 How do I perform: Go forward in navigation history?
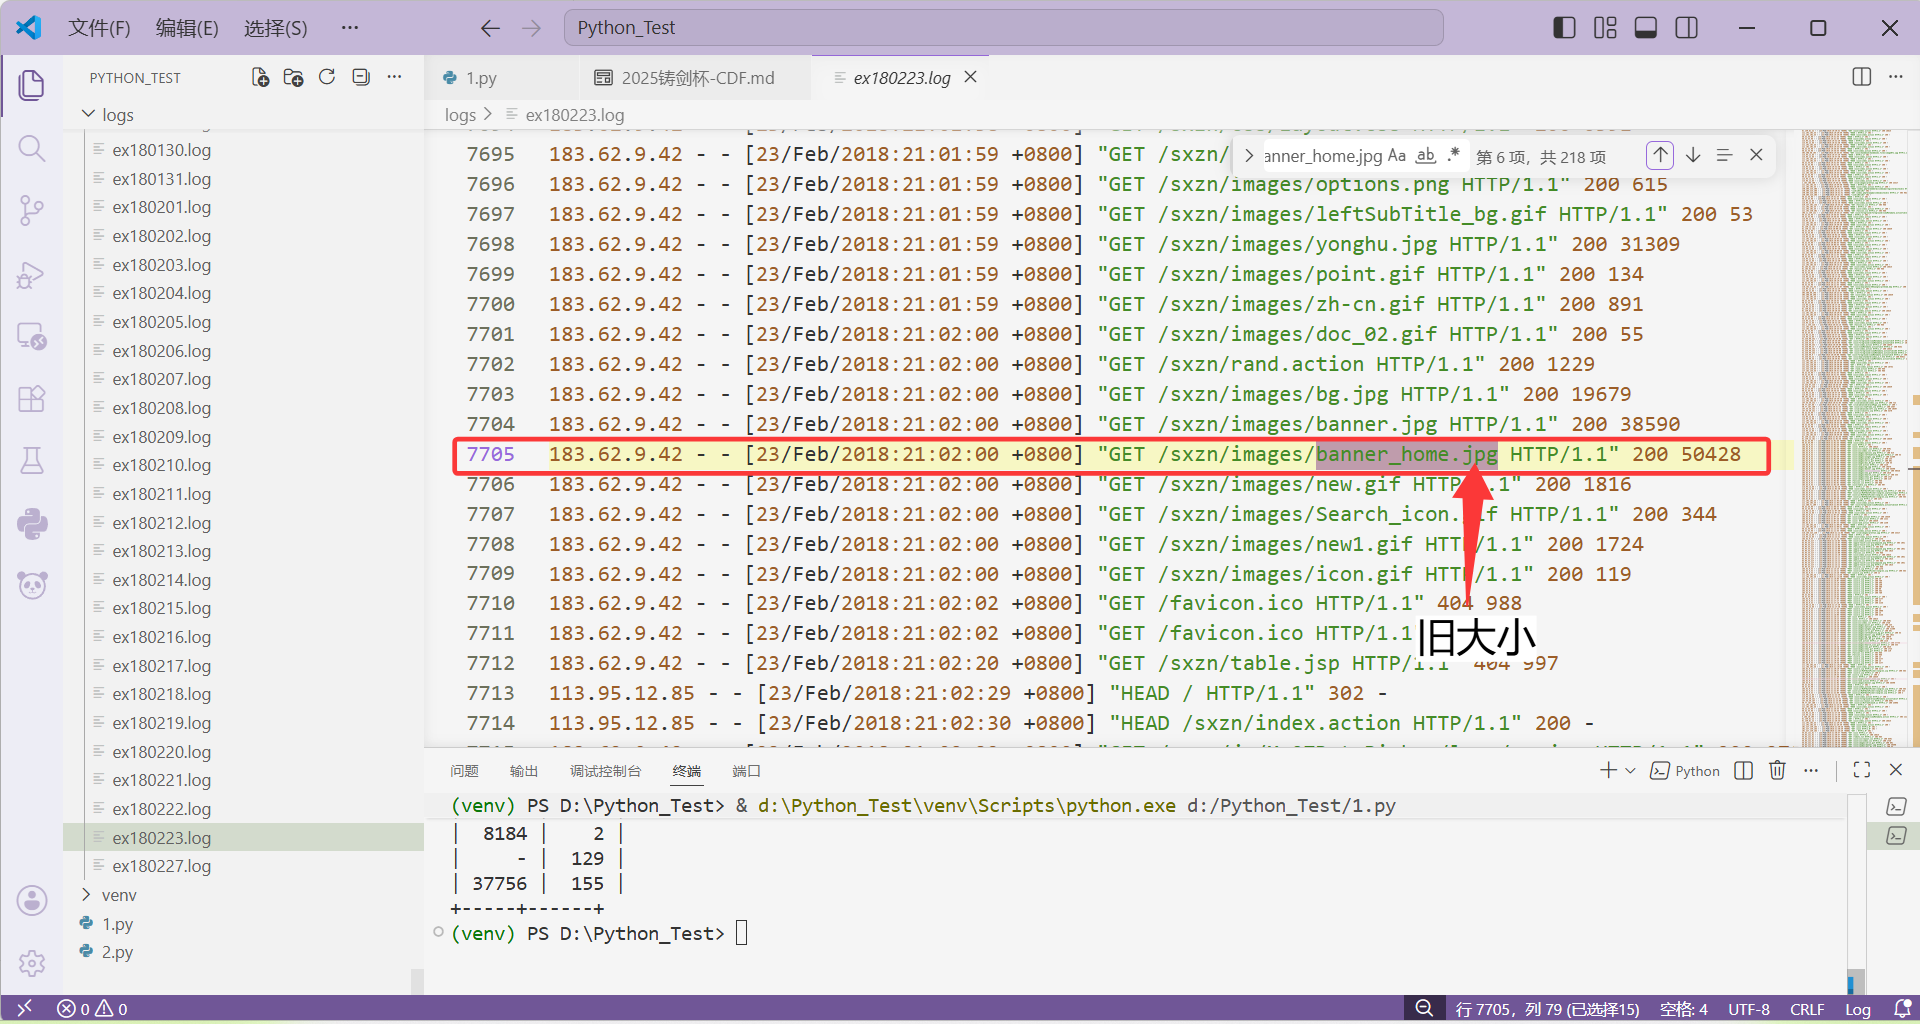[532, 28]
